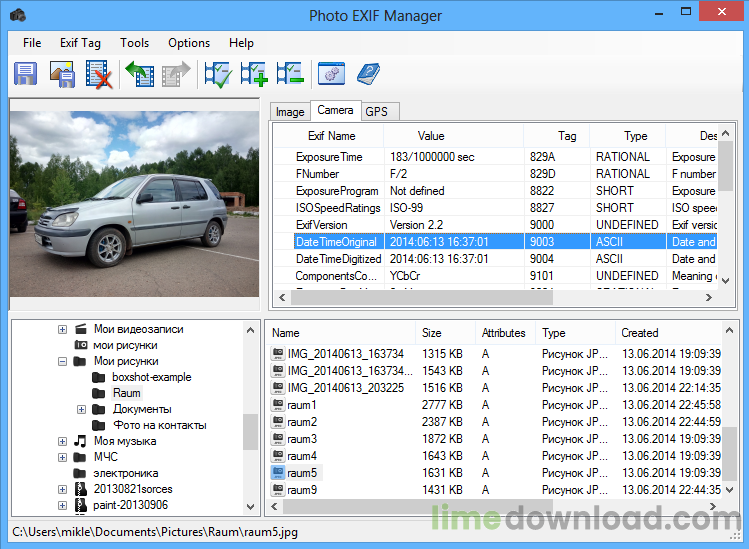Click the car photo preview image
749x549 pixels.
135,204
